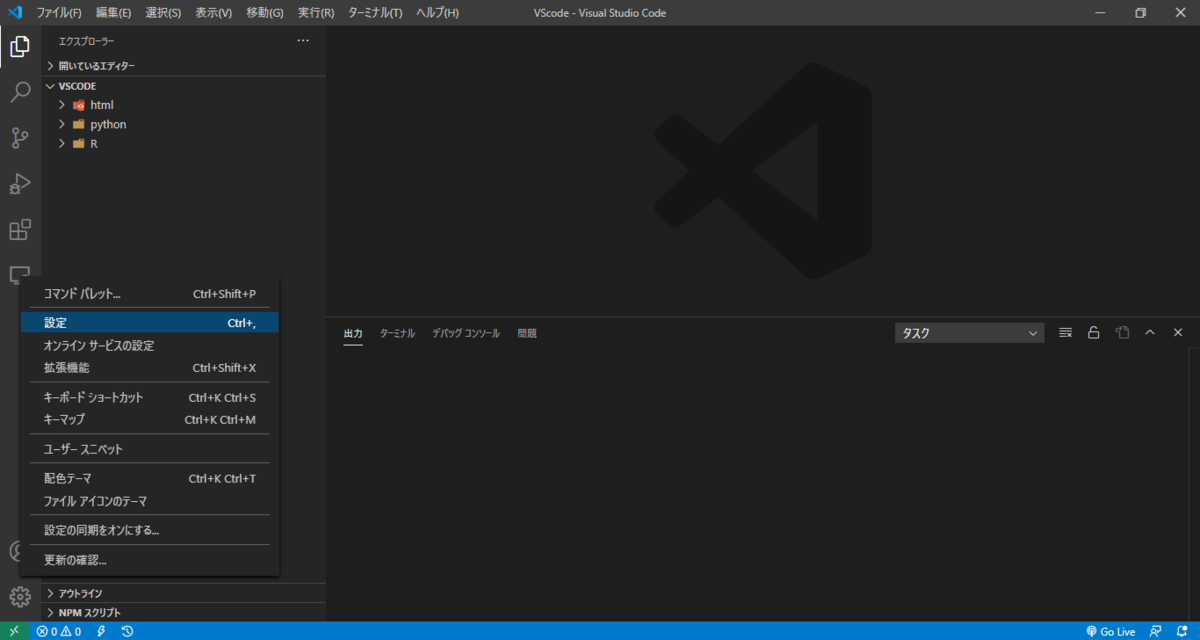Open the Extensions view icon
This screenshot has width=1200, height=640.
[20, 230]
